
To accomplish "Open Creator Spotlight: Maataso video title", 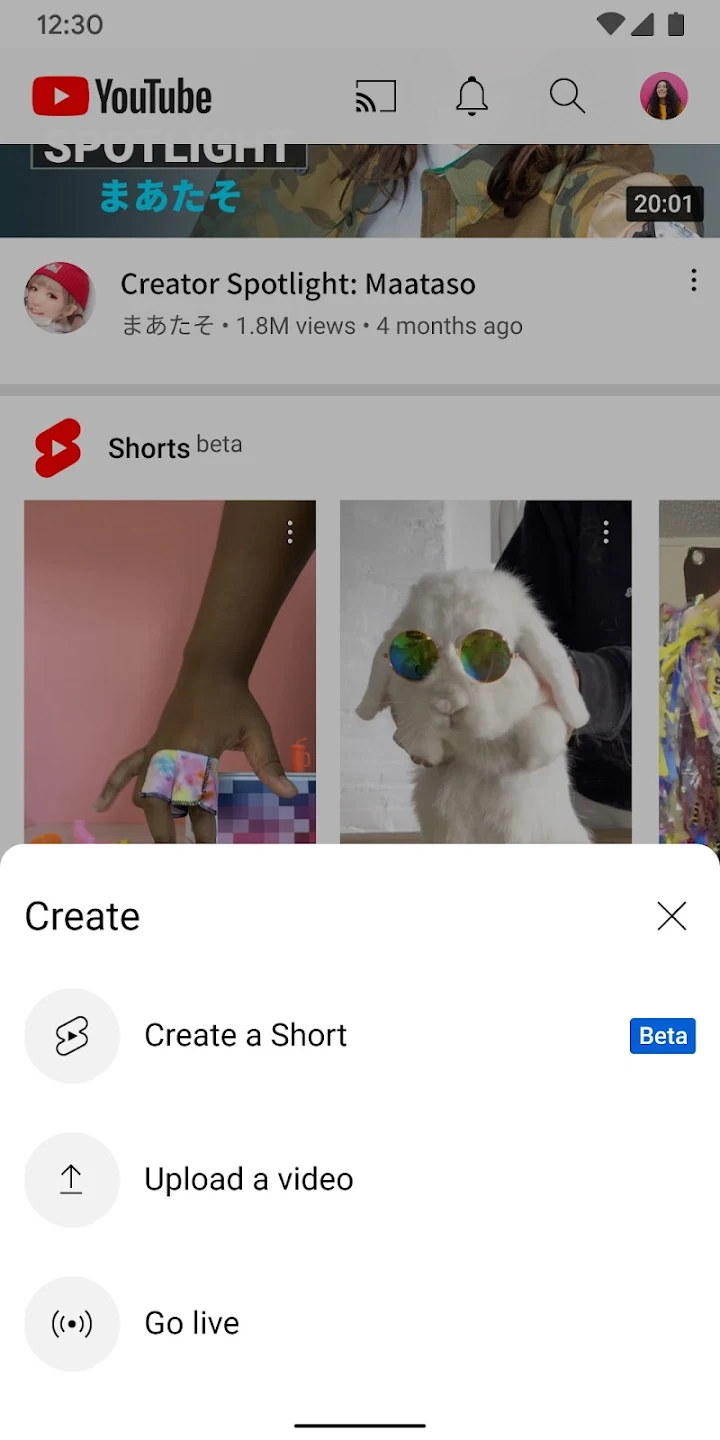I will point(298,284).
